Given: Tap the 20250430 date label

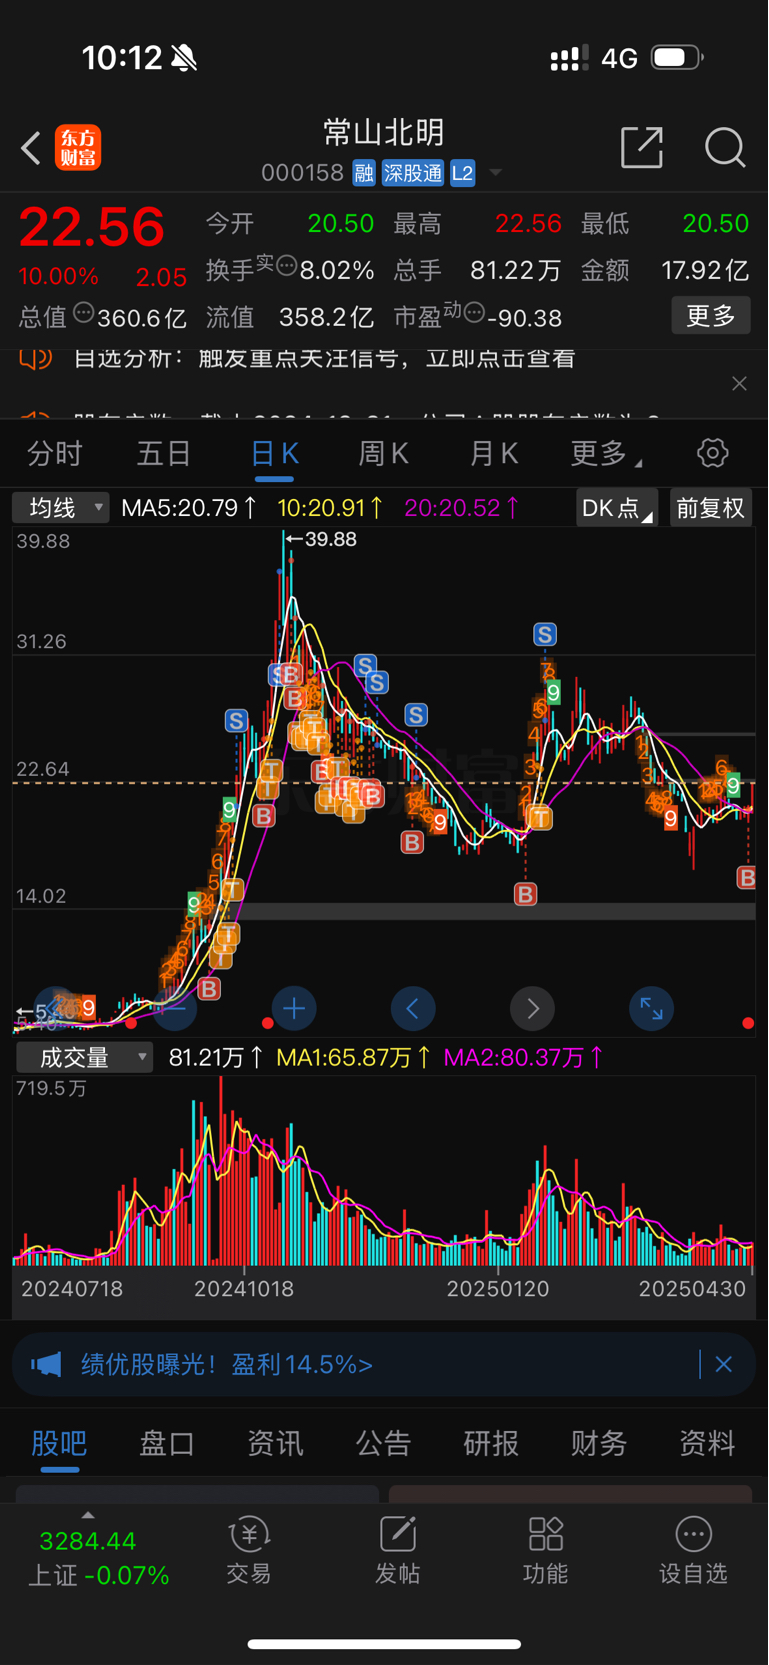Looking at the screenshot, I should (x=693, y=1289).
